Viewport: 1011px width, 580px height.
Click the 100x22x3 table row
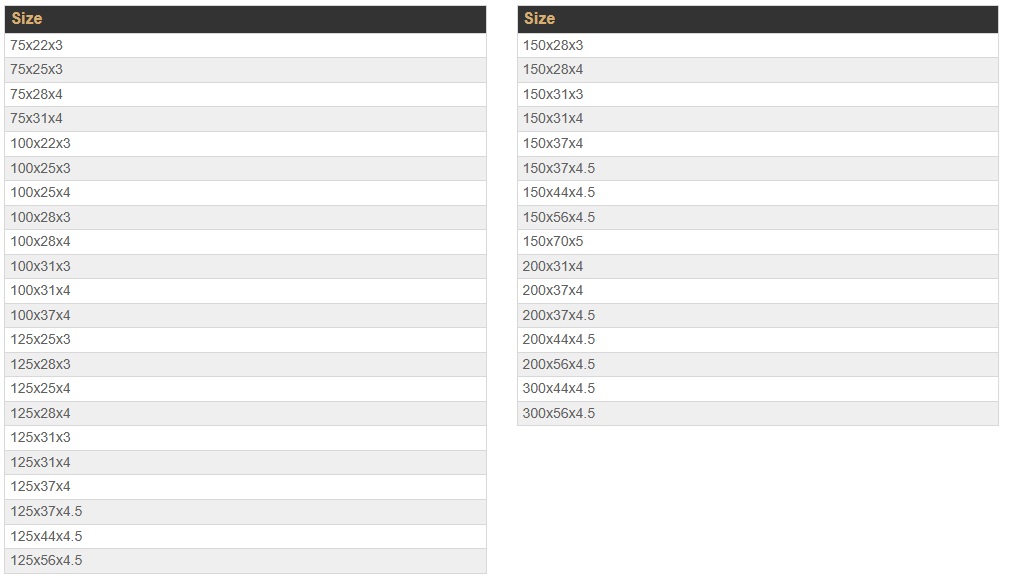point(41,143)
